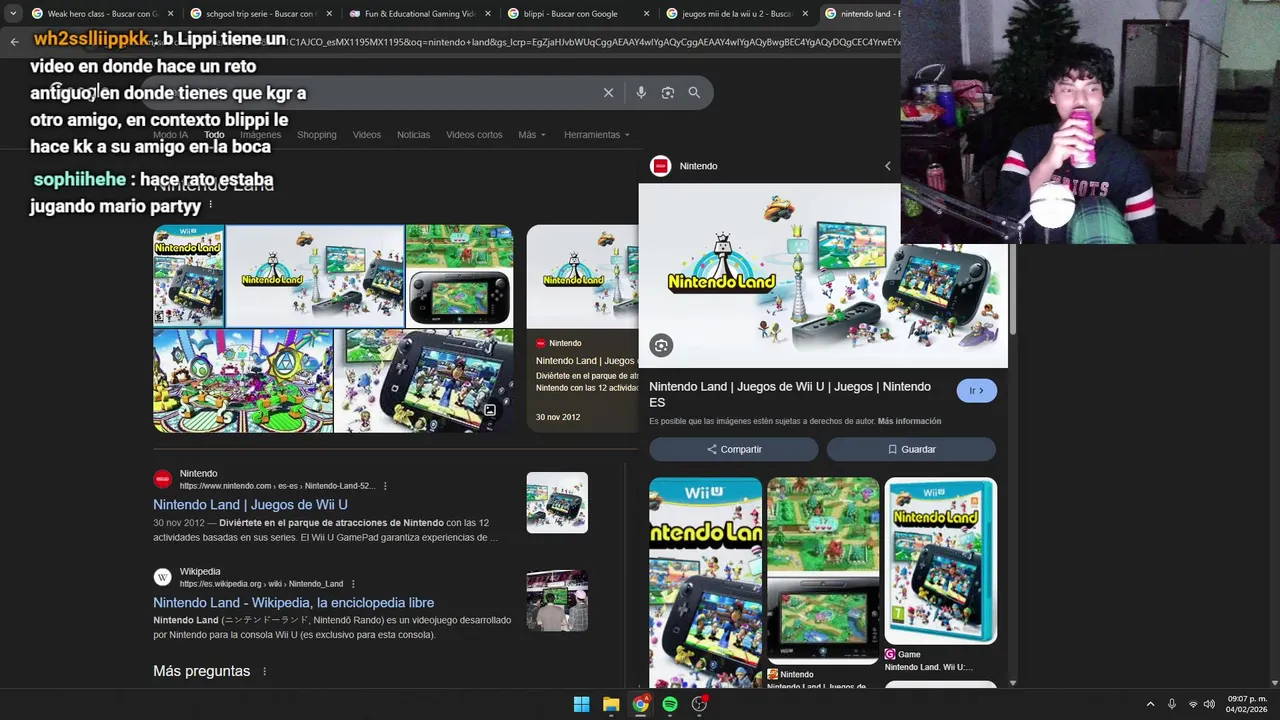Image resolution: width=1280 pixels, height=720 pixels.
Task: Show hidden system tray icons
Action: coord(1150,704)
